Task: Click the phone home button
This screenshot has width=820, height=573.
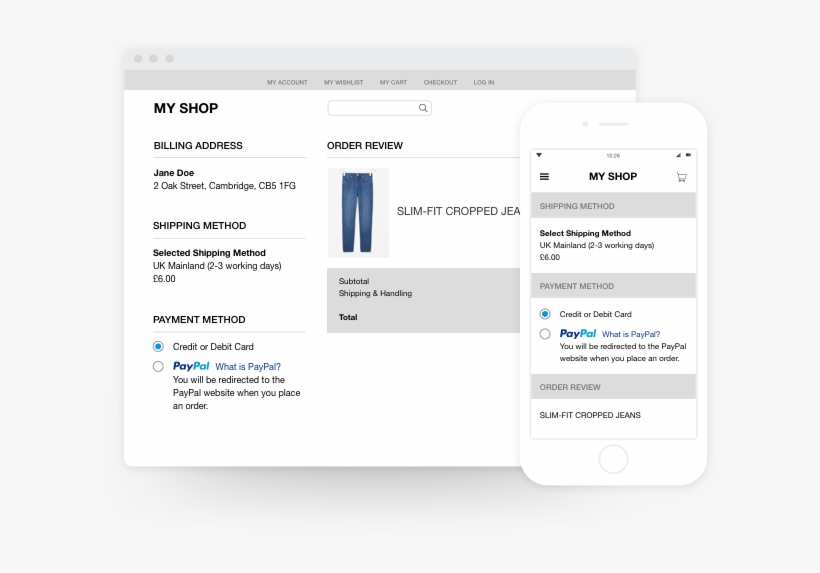Action: click(613, 460)
